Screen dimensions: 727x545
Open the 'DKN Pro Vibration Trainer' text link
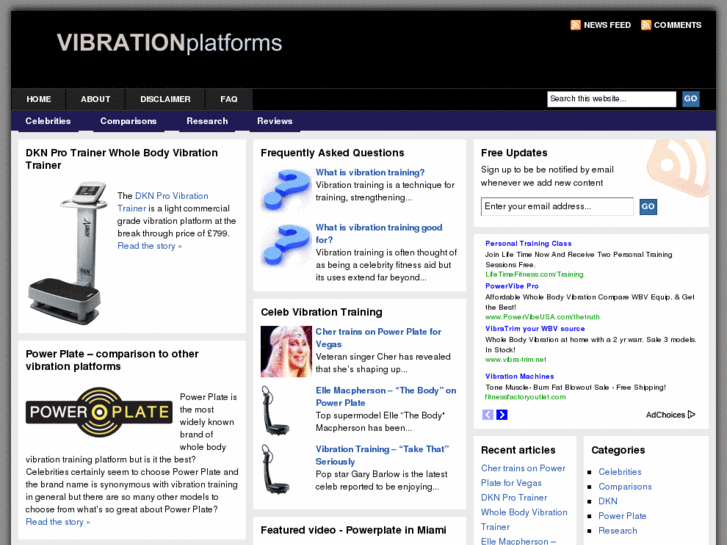pos(163,202)
